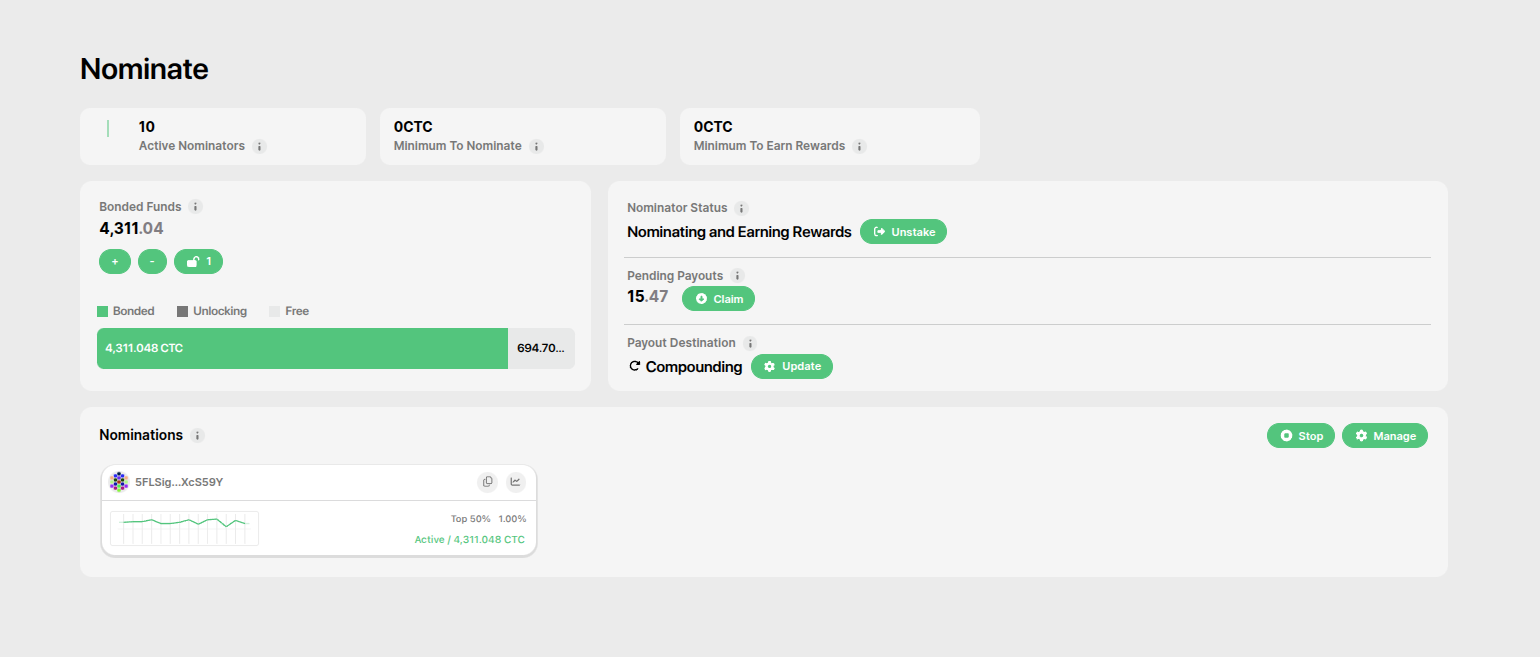Open Nominations info icon
Screen dimensions: 1540x657
tap(198, 436)
